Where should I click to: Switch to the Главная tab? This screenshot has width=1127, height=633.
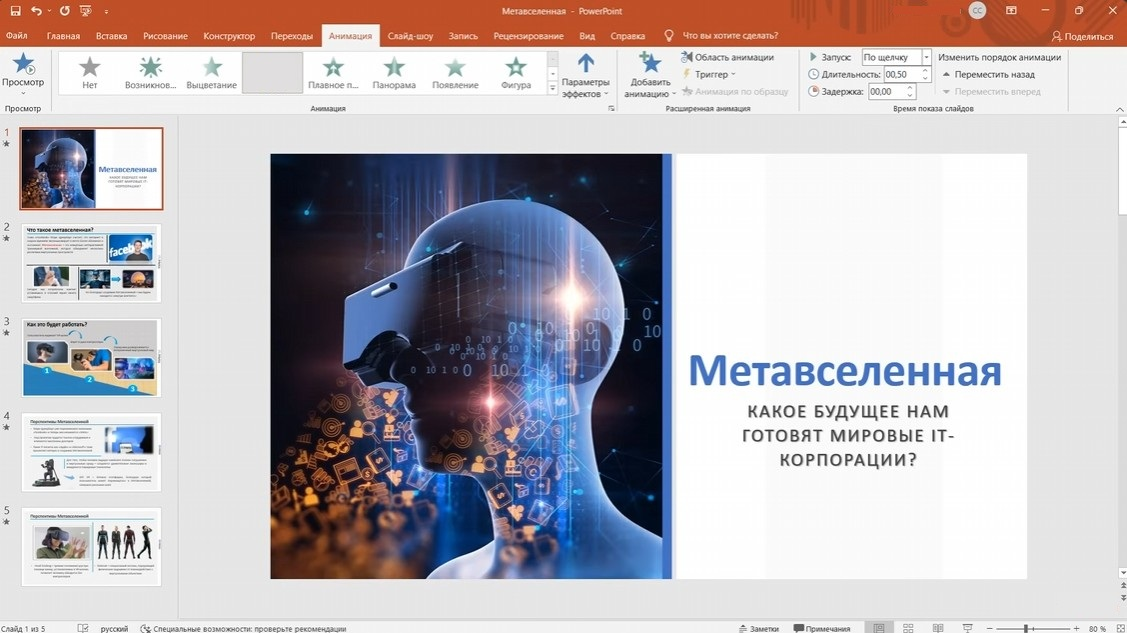63,36
